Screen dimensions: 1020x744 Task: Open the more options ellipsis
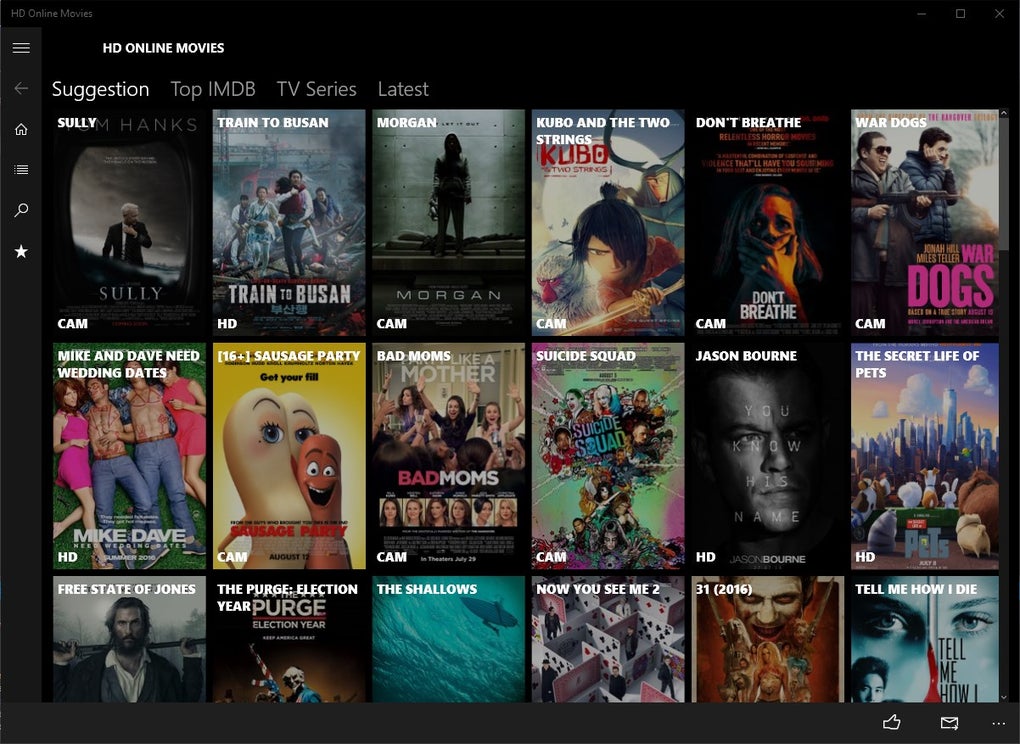pos(999,723)
